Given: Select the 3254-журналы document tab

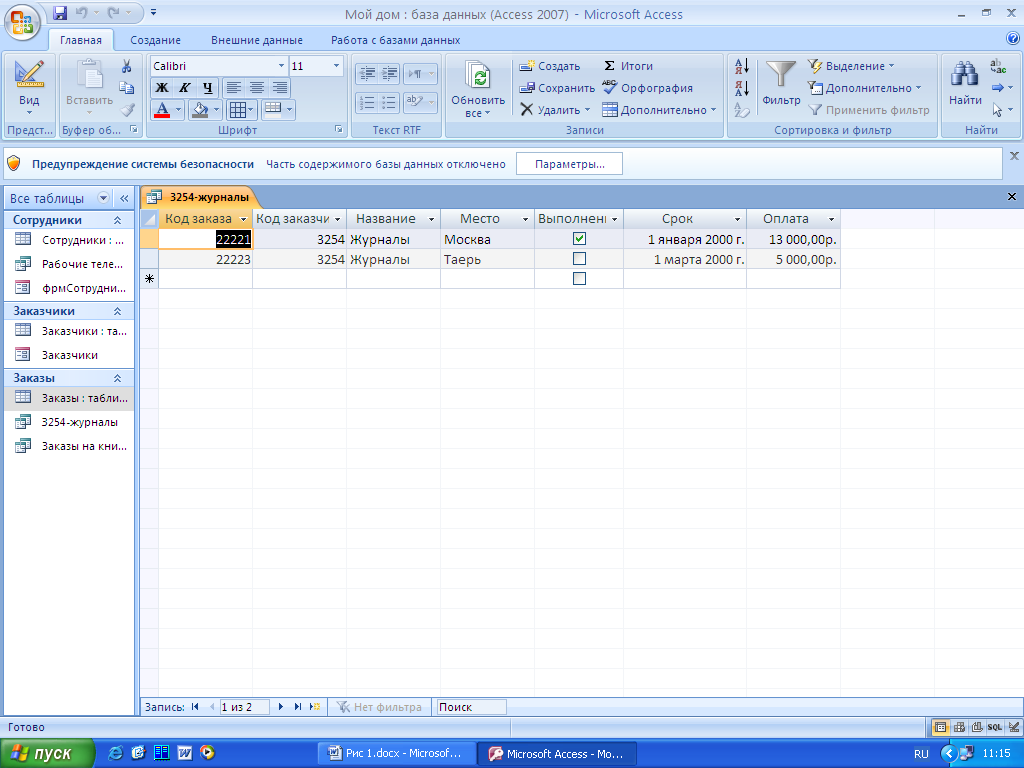Looking at the screenshot, I should pyautogui.click(x=200, y=197).
